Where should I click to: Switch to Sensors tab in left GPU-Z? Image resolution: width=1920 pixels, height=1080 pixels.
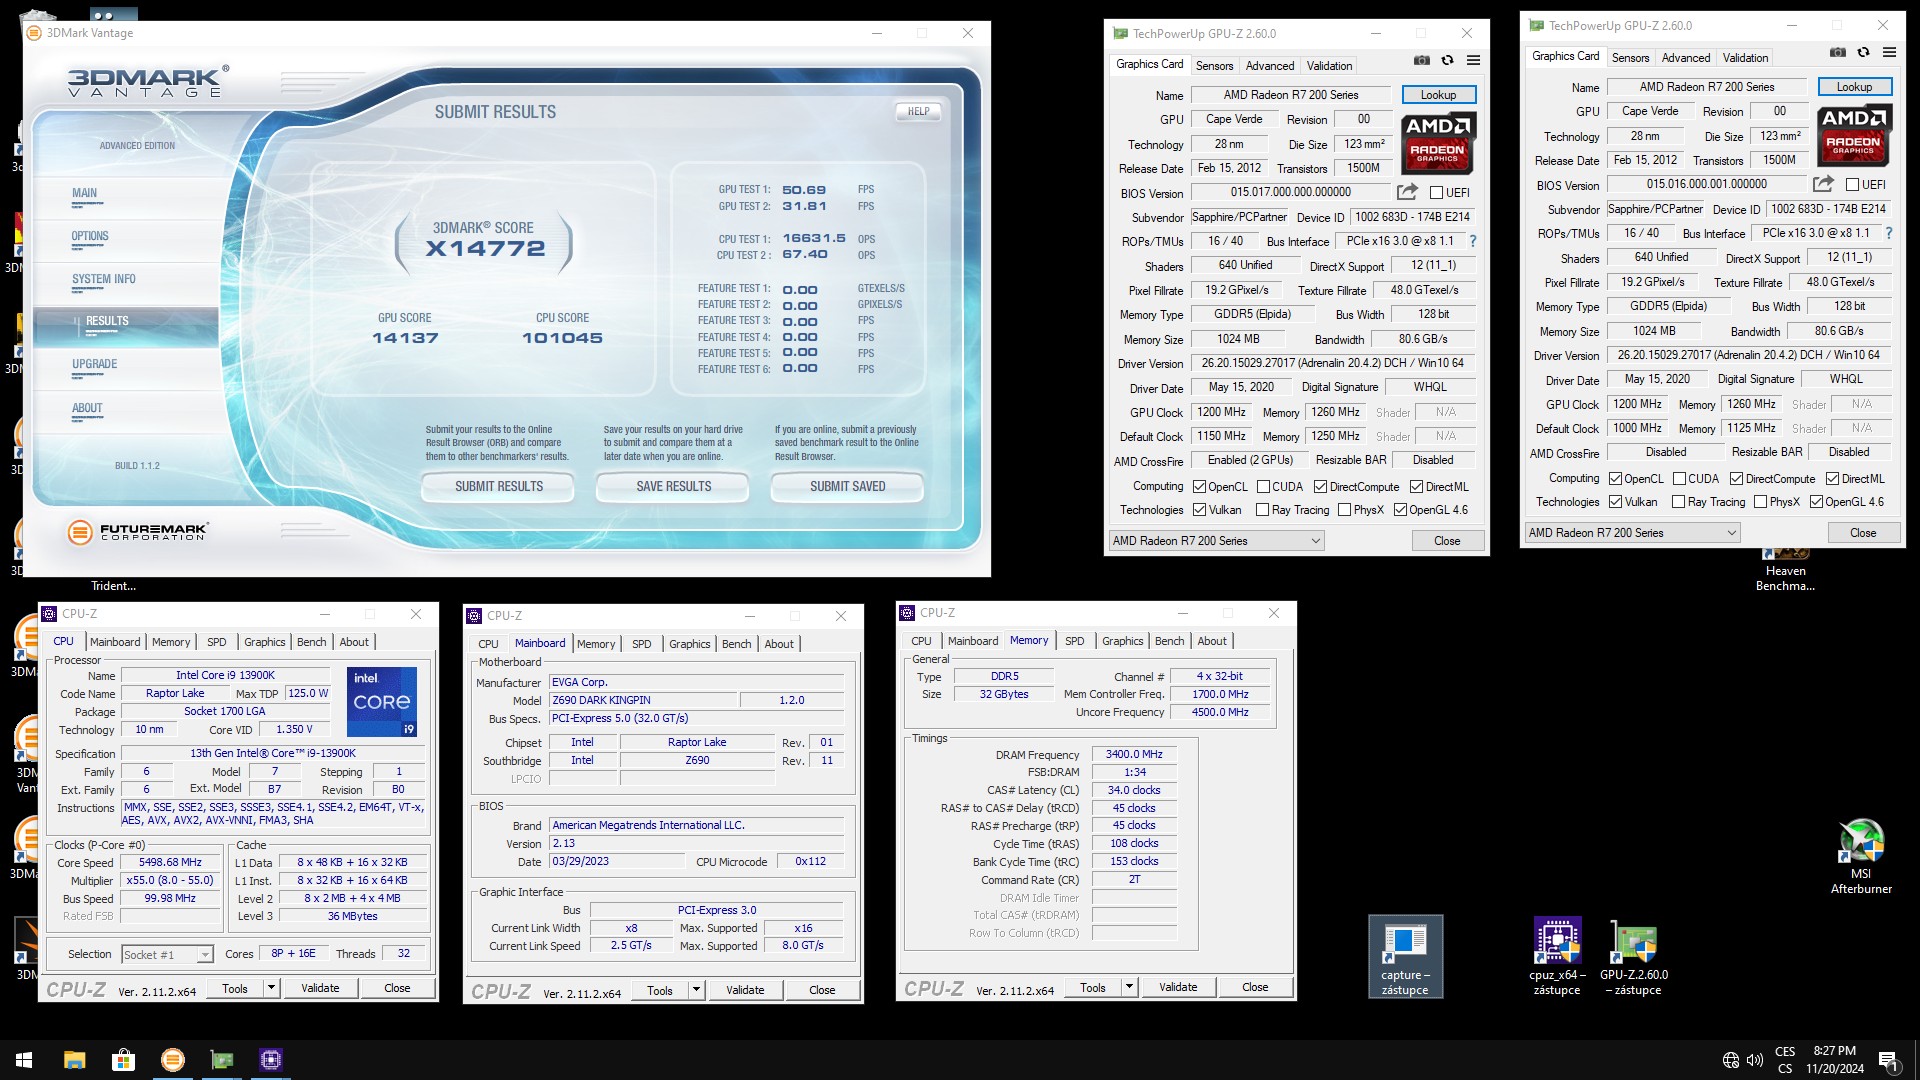[1214, 66]
